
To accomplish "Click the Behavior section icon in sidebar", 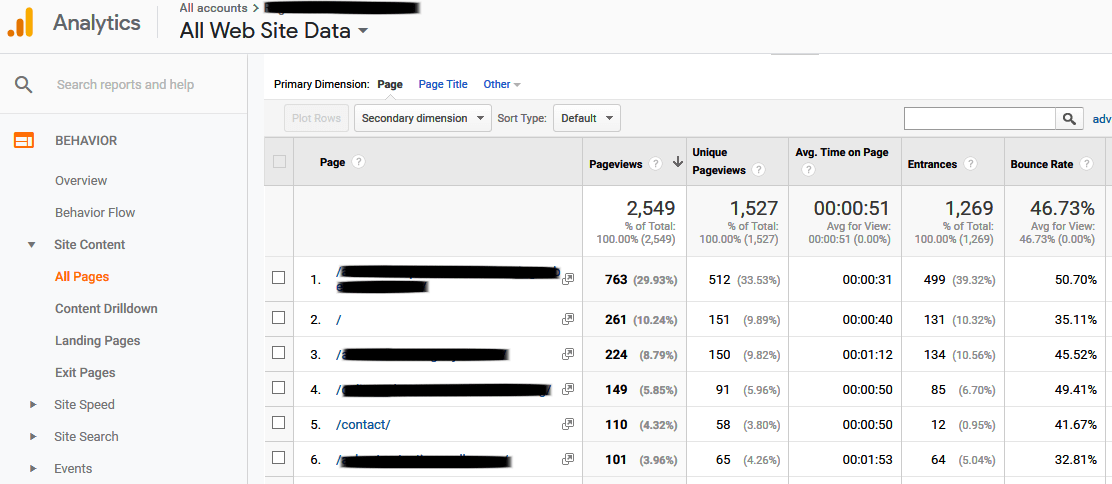I will [x=23, y=141].
